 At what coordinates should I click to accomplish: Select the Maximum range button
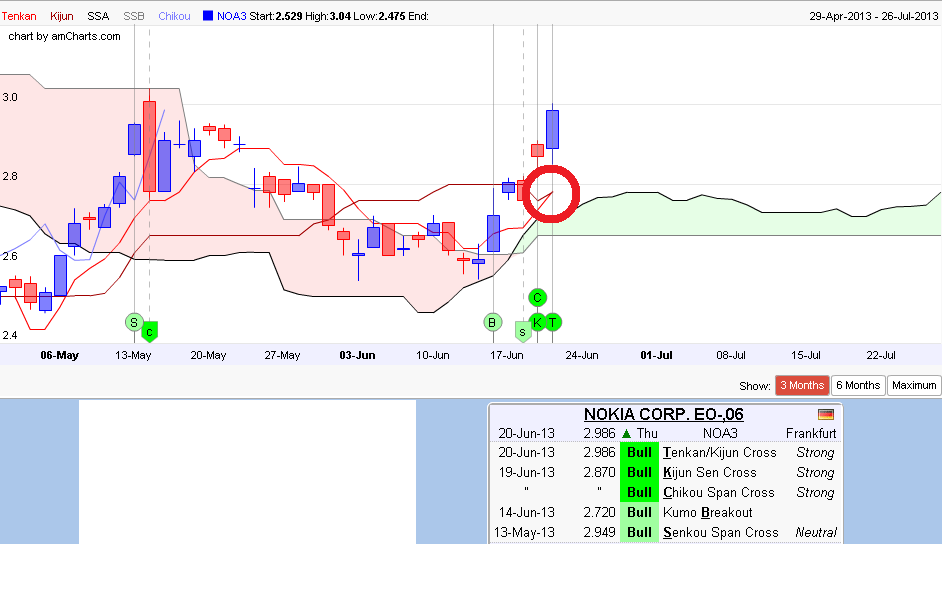[914, 385]
